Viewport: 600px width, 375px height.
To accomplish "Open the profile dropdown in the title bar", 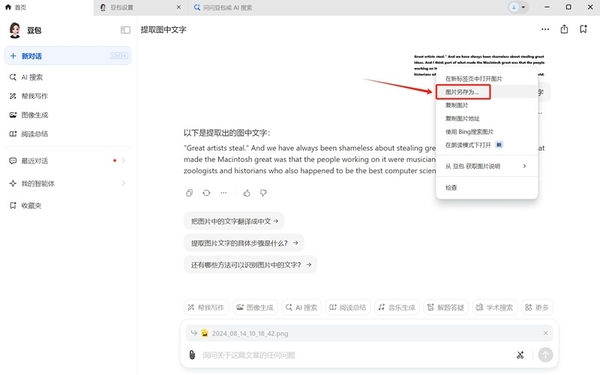I will (x=518, y=7).
